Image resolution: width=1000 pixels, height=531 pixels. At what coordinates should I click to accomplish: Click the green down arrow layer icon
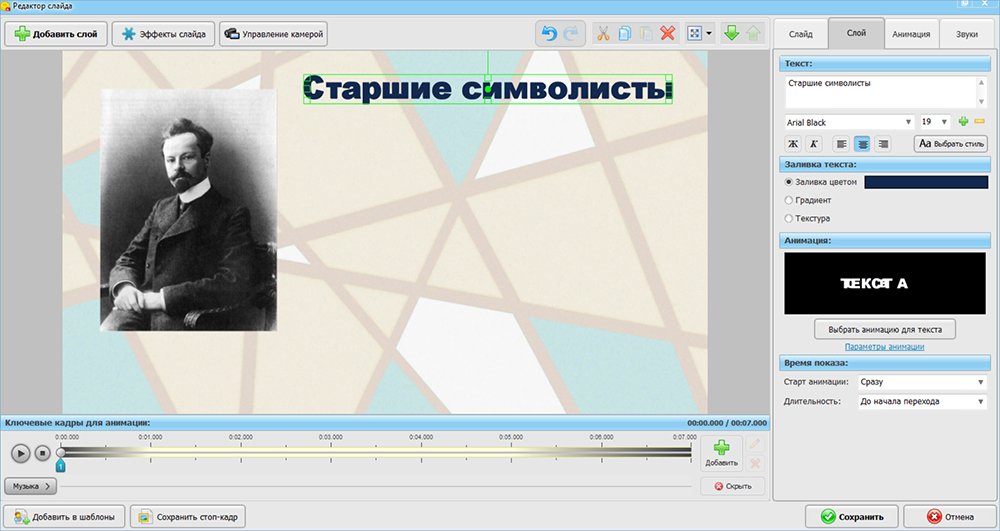(731, 34)
